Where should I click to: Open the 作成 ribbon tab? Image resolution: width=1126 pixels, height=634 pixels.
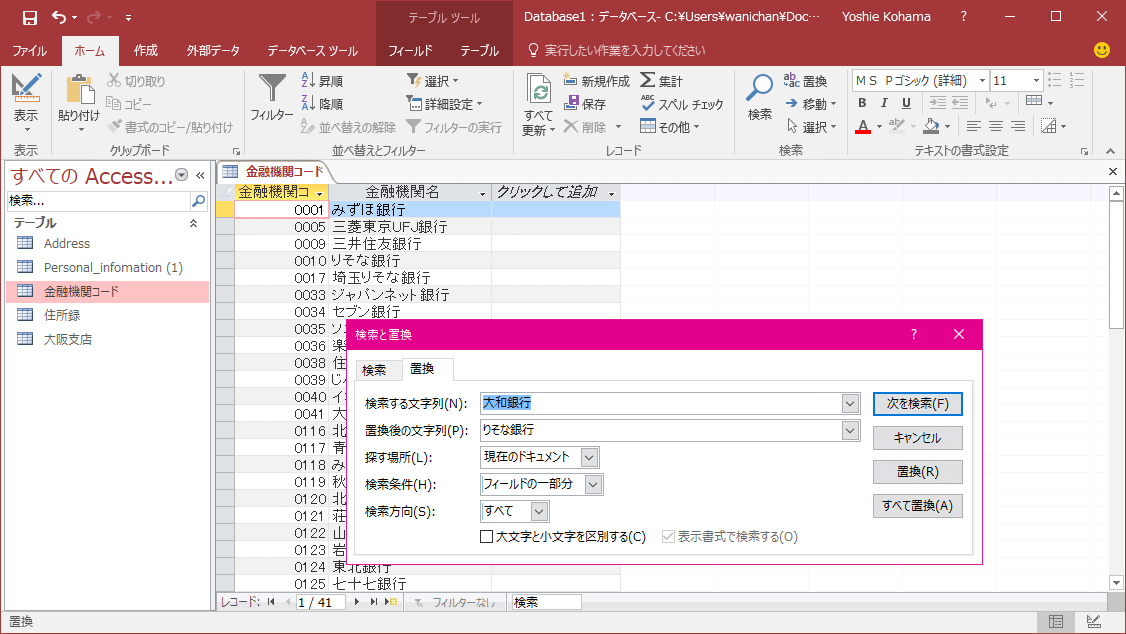pyautogui.click(x=146, y=50)
